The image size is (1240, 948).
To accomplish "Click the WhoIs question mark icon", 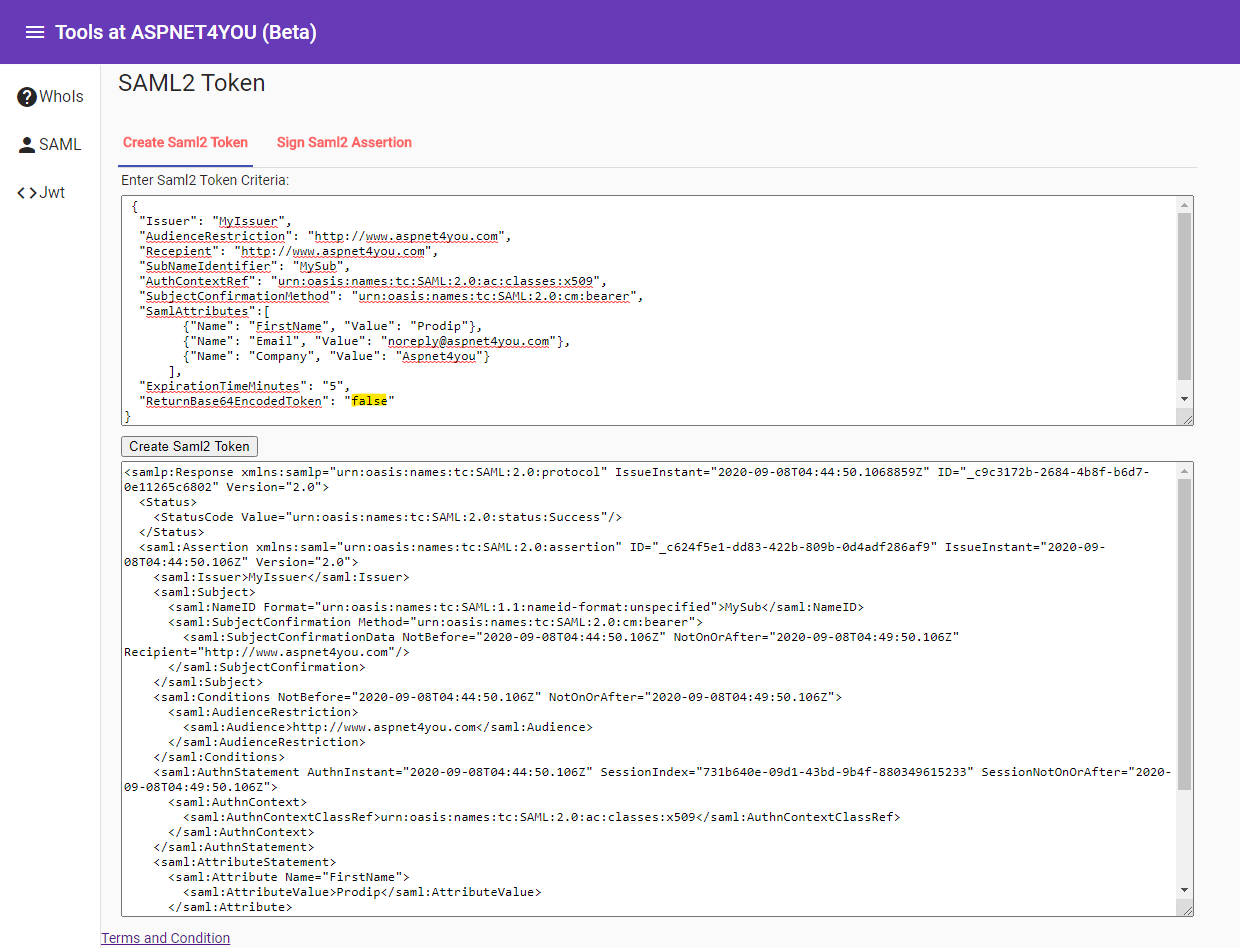I will 27,97.
